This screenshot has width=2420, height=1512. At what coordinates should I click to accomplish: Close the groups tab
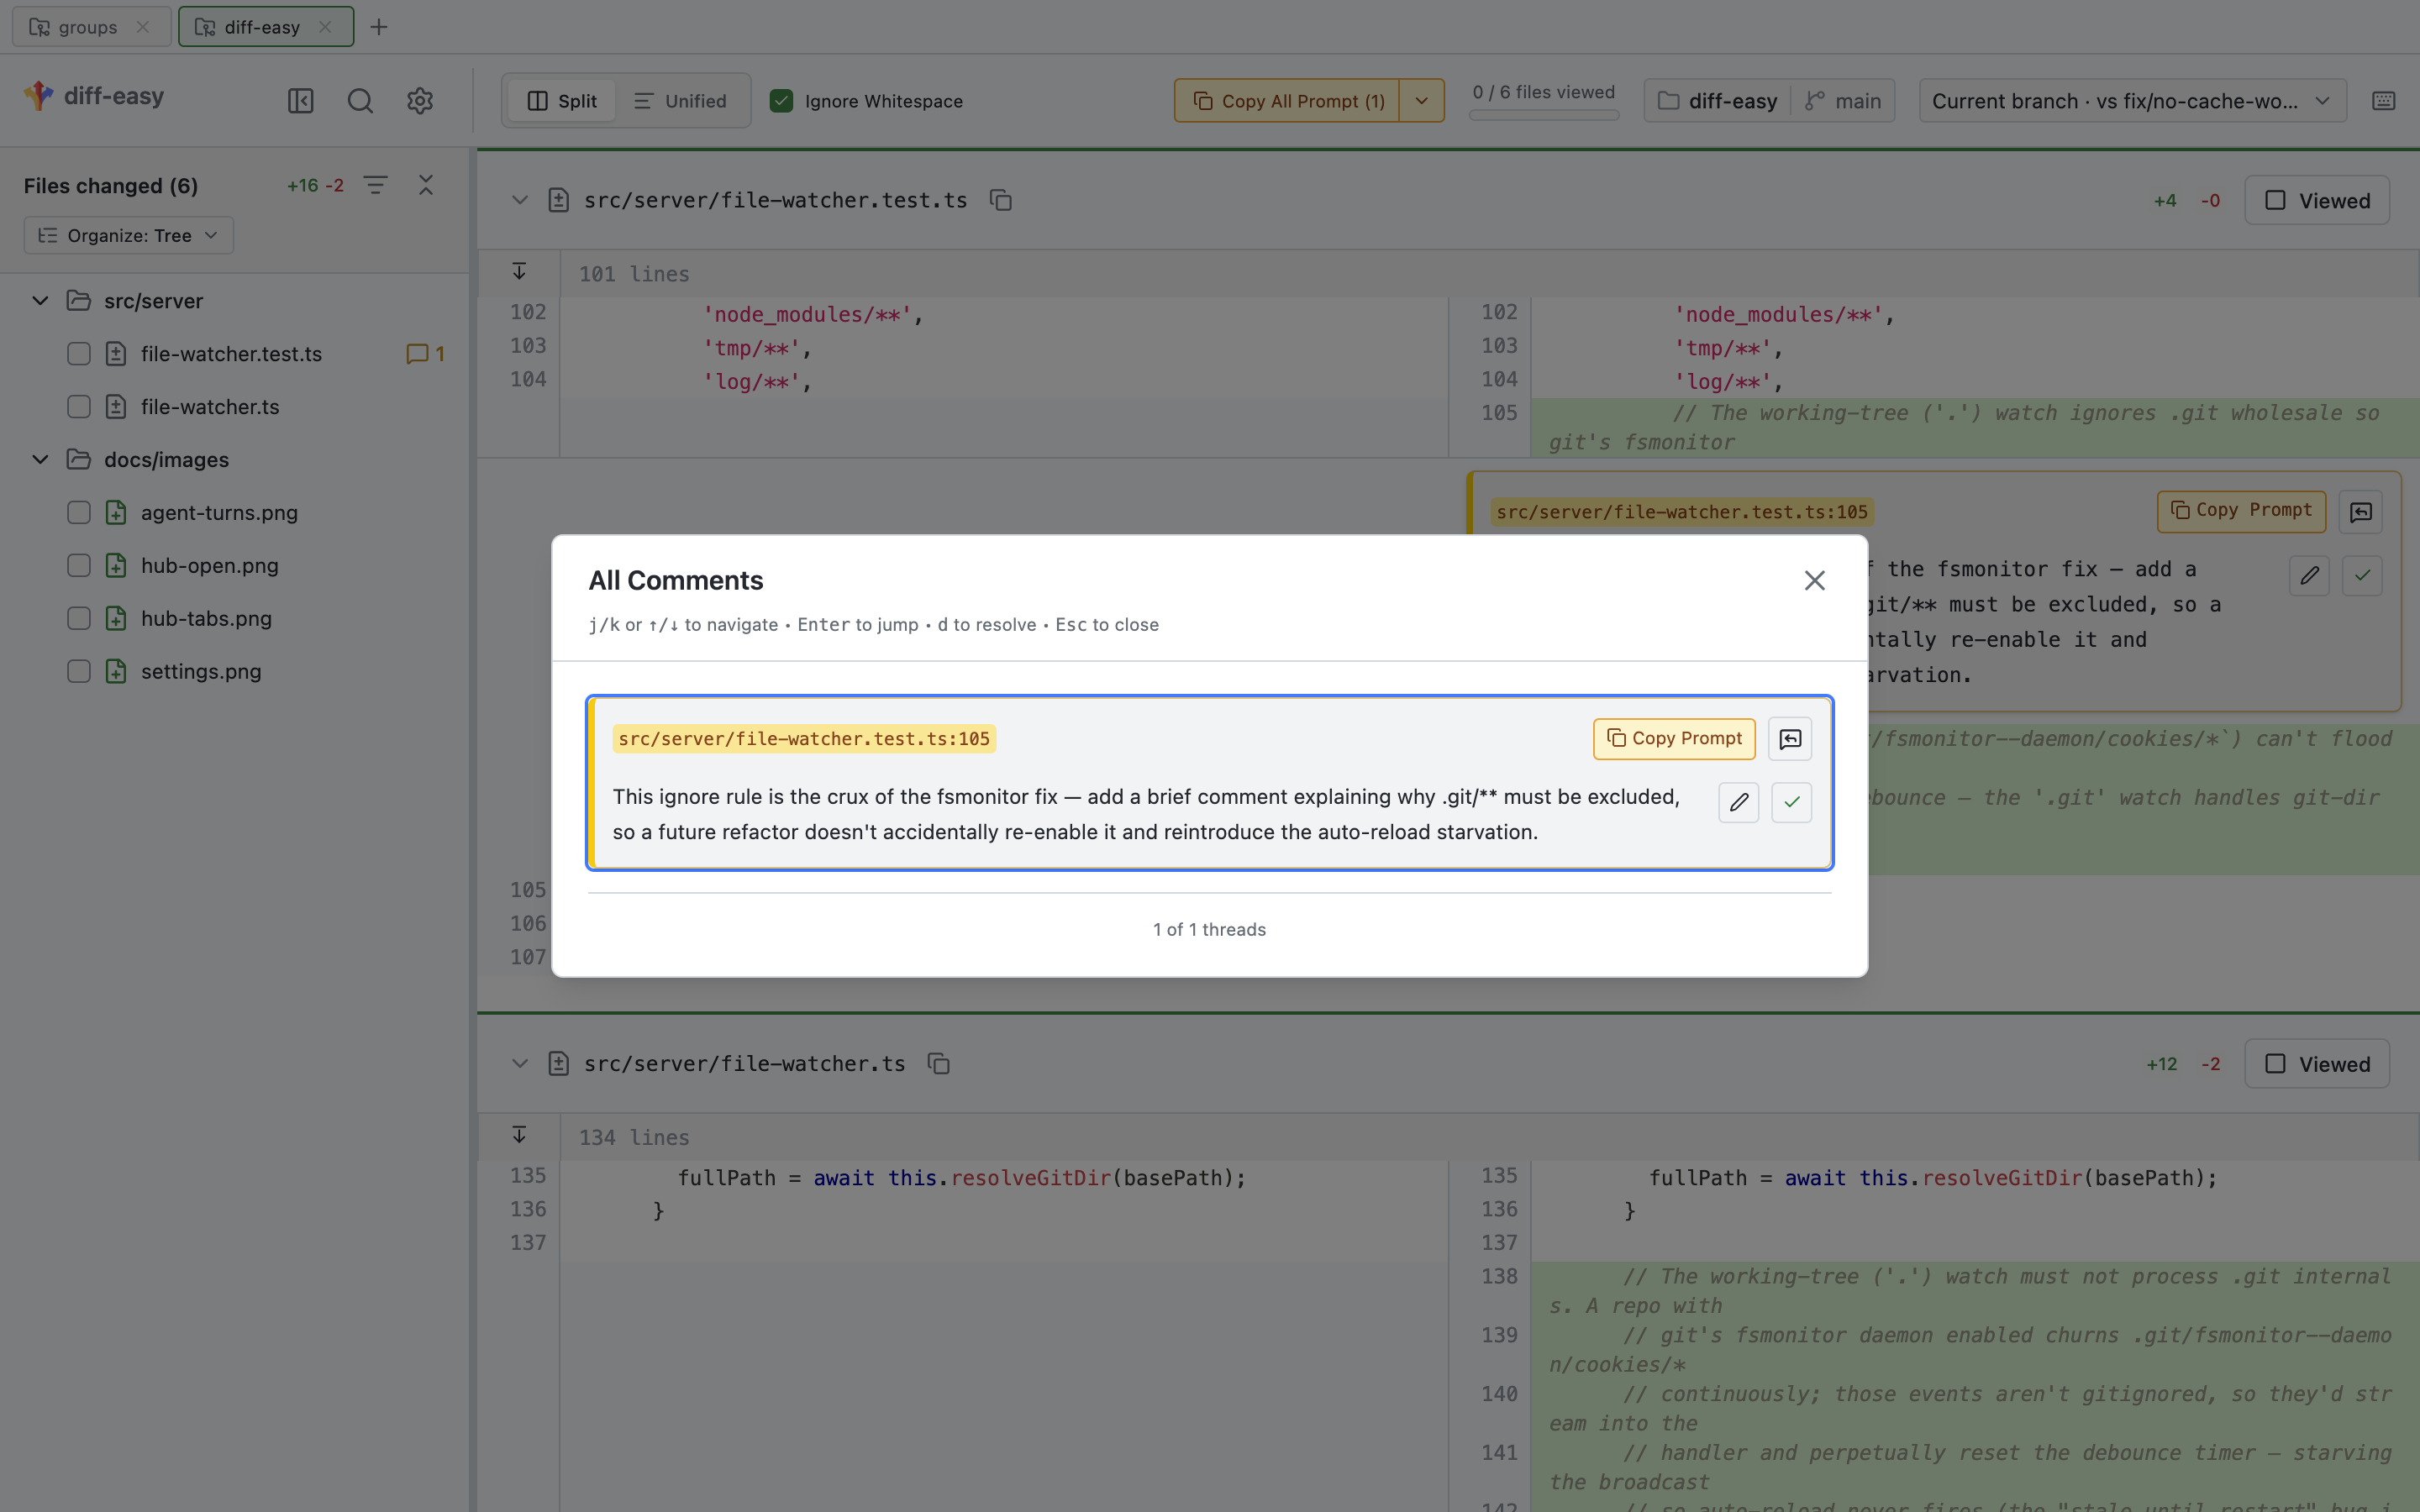(143, 27)
